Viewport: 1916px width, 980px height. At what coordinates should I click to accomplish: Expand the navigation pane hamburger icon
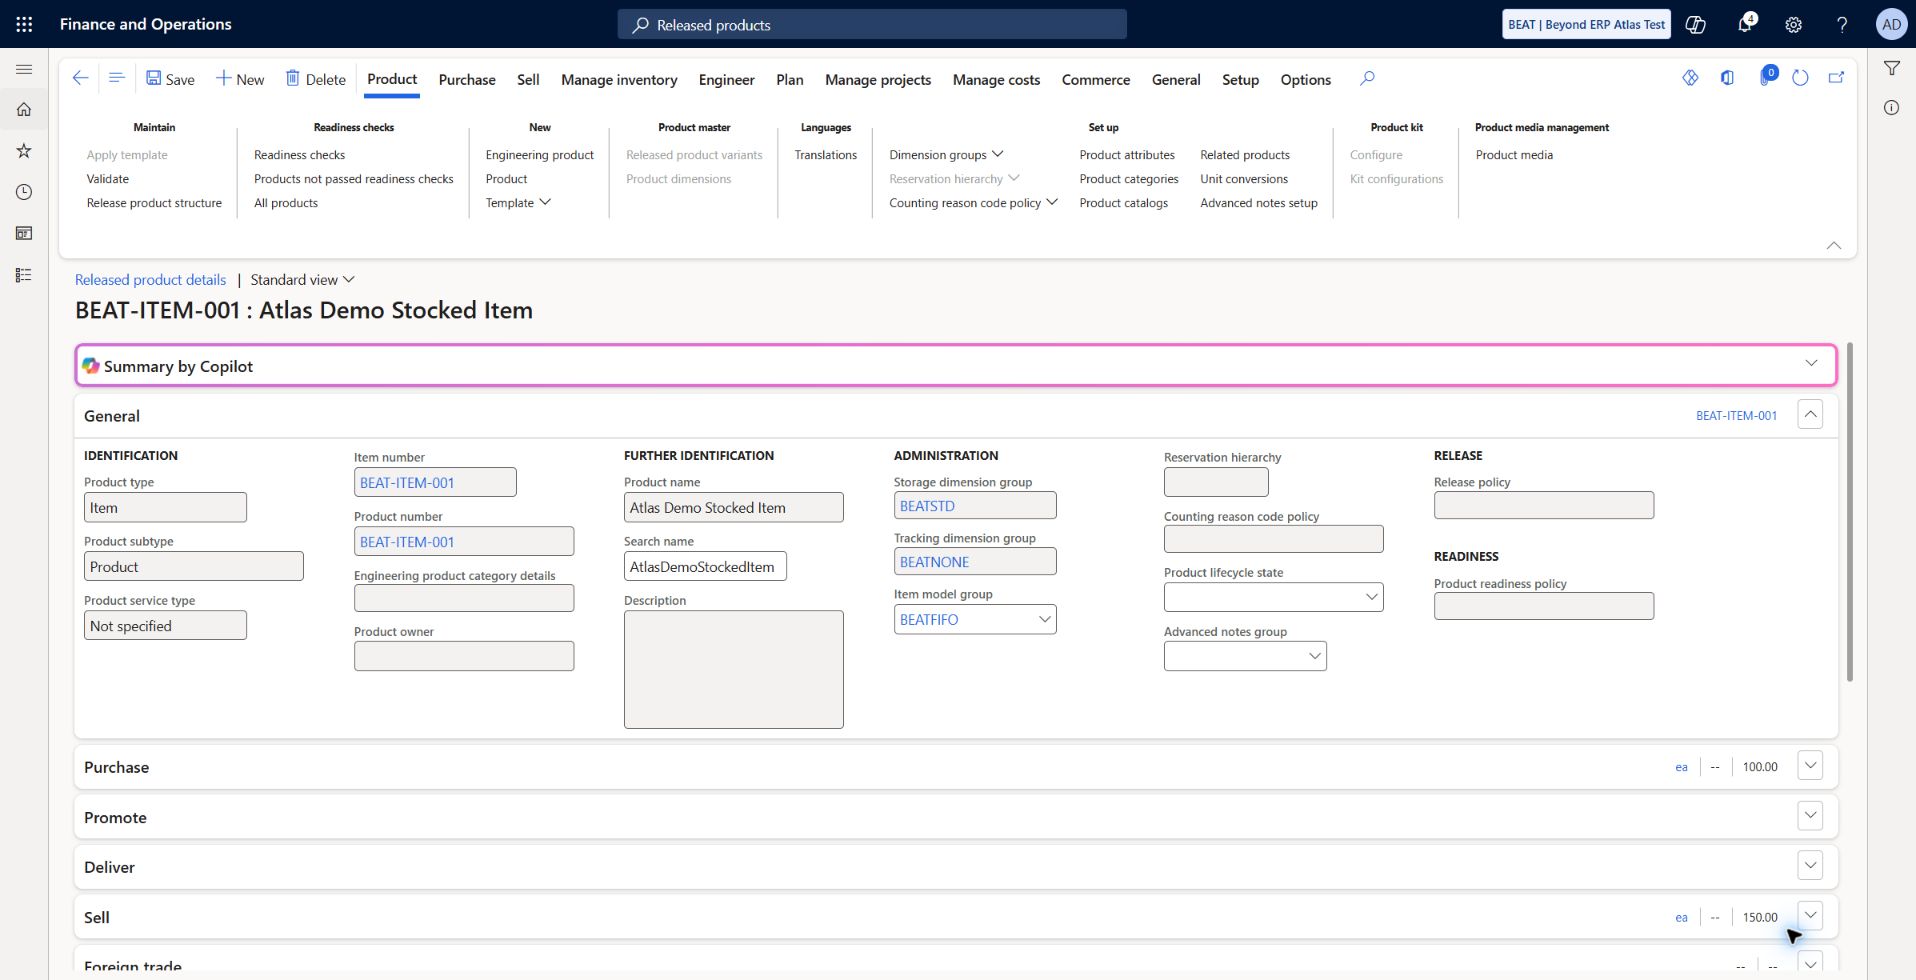point(24,69)
